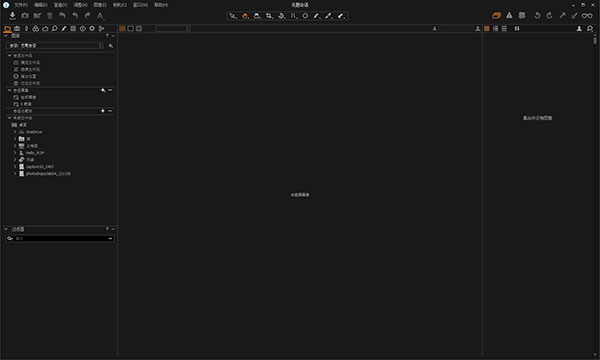Image resolution: width=600 pixels, height=360 pixels.
Task: Select the arrow Select cursor tool
Action: pos(233,16)
